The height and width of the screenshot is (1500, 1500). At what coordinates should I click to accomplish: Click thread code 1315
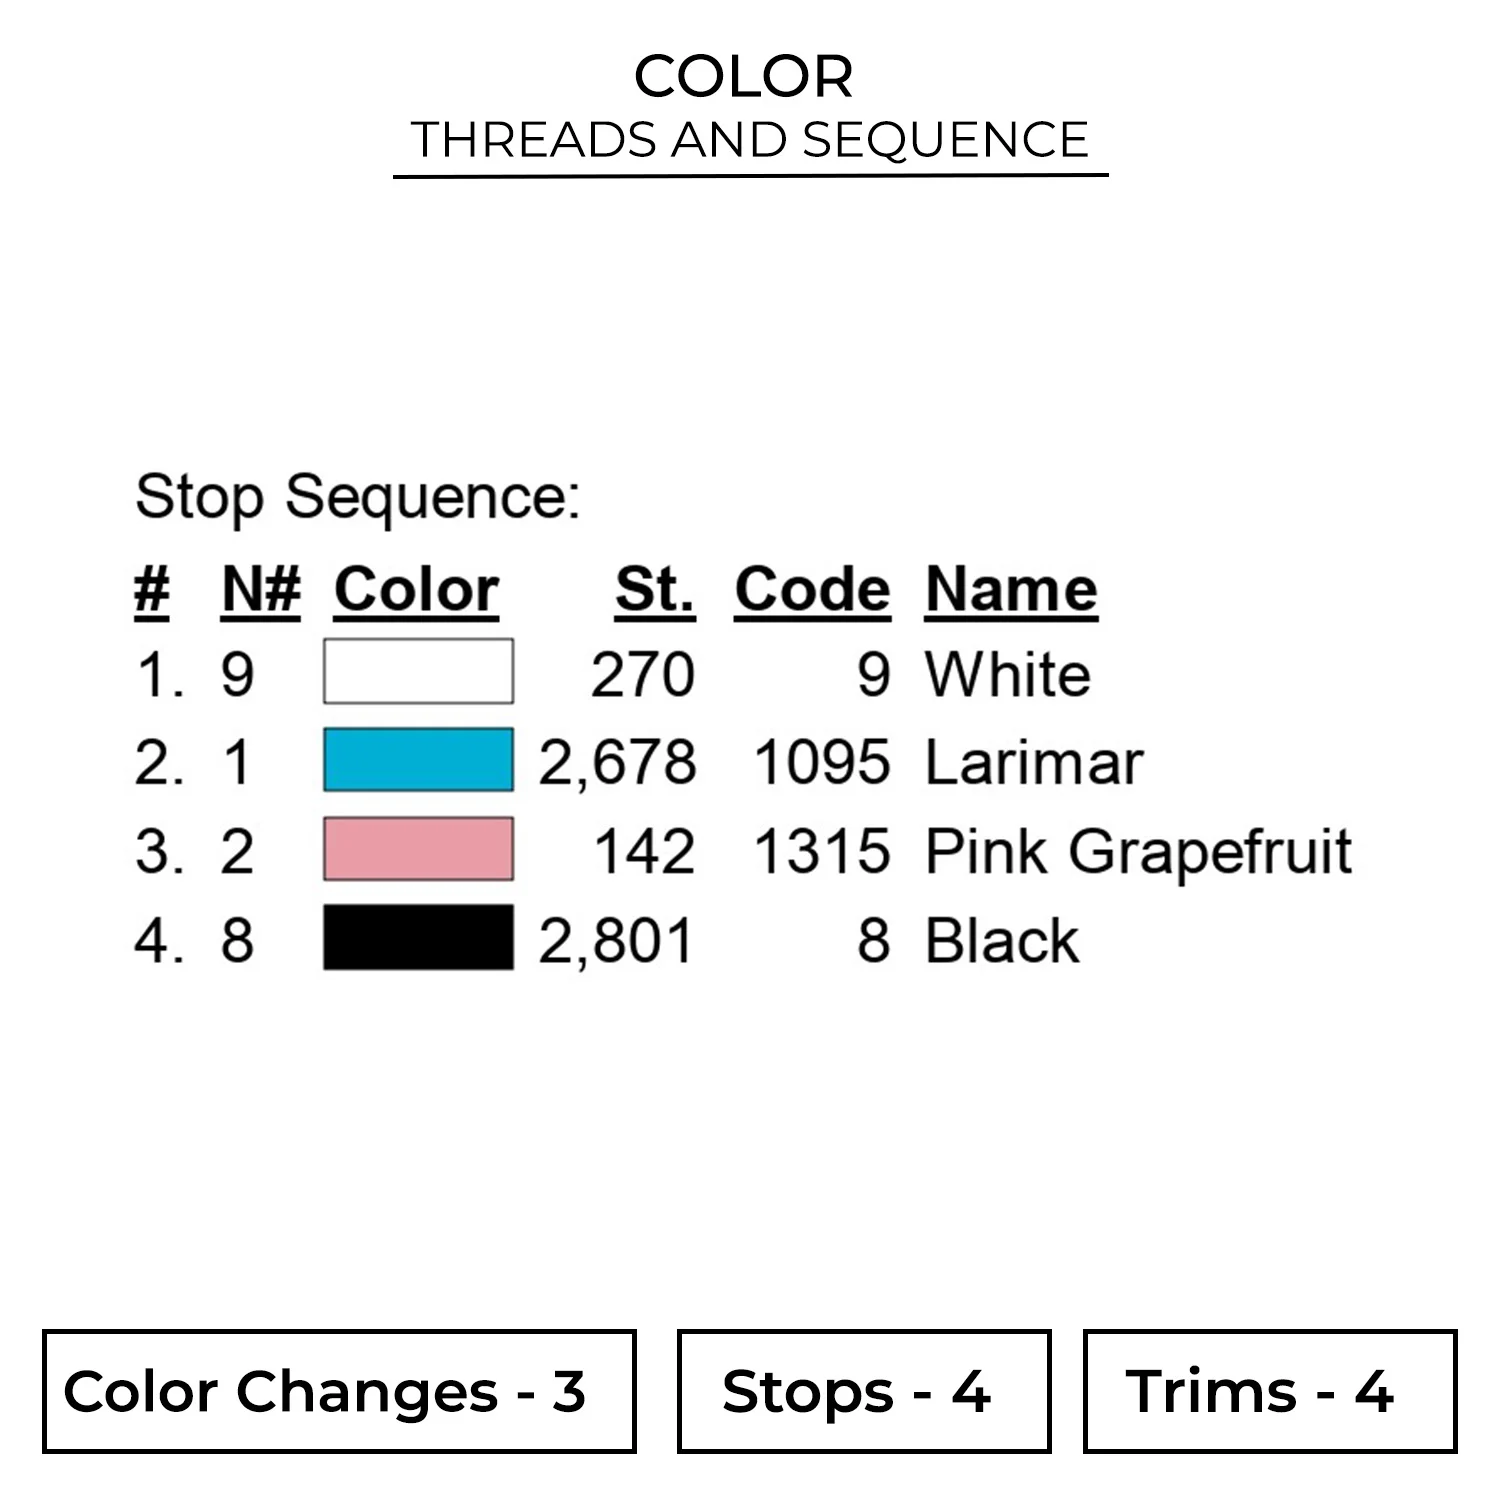(821, 852)
